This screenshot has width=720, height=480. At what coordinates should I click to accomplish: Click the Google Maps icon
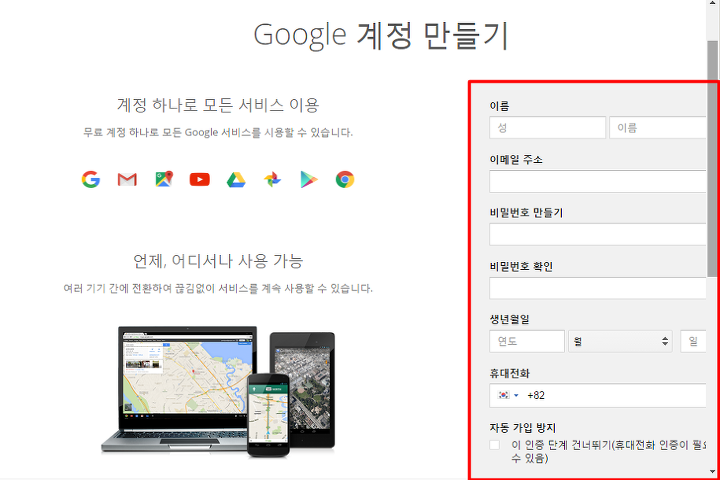[164, 179]
